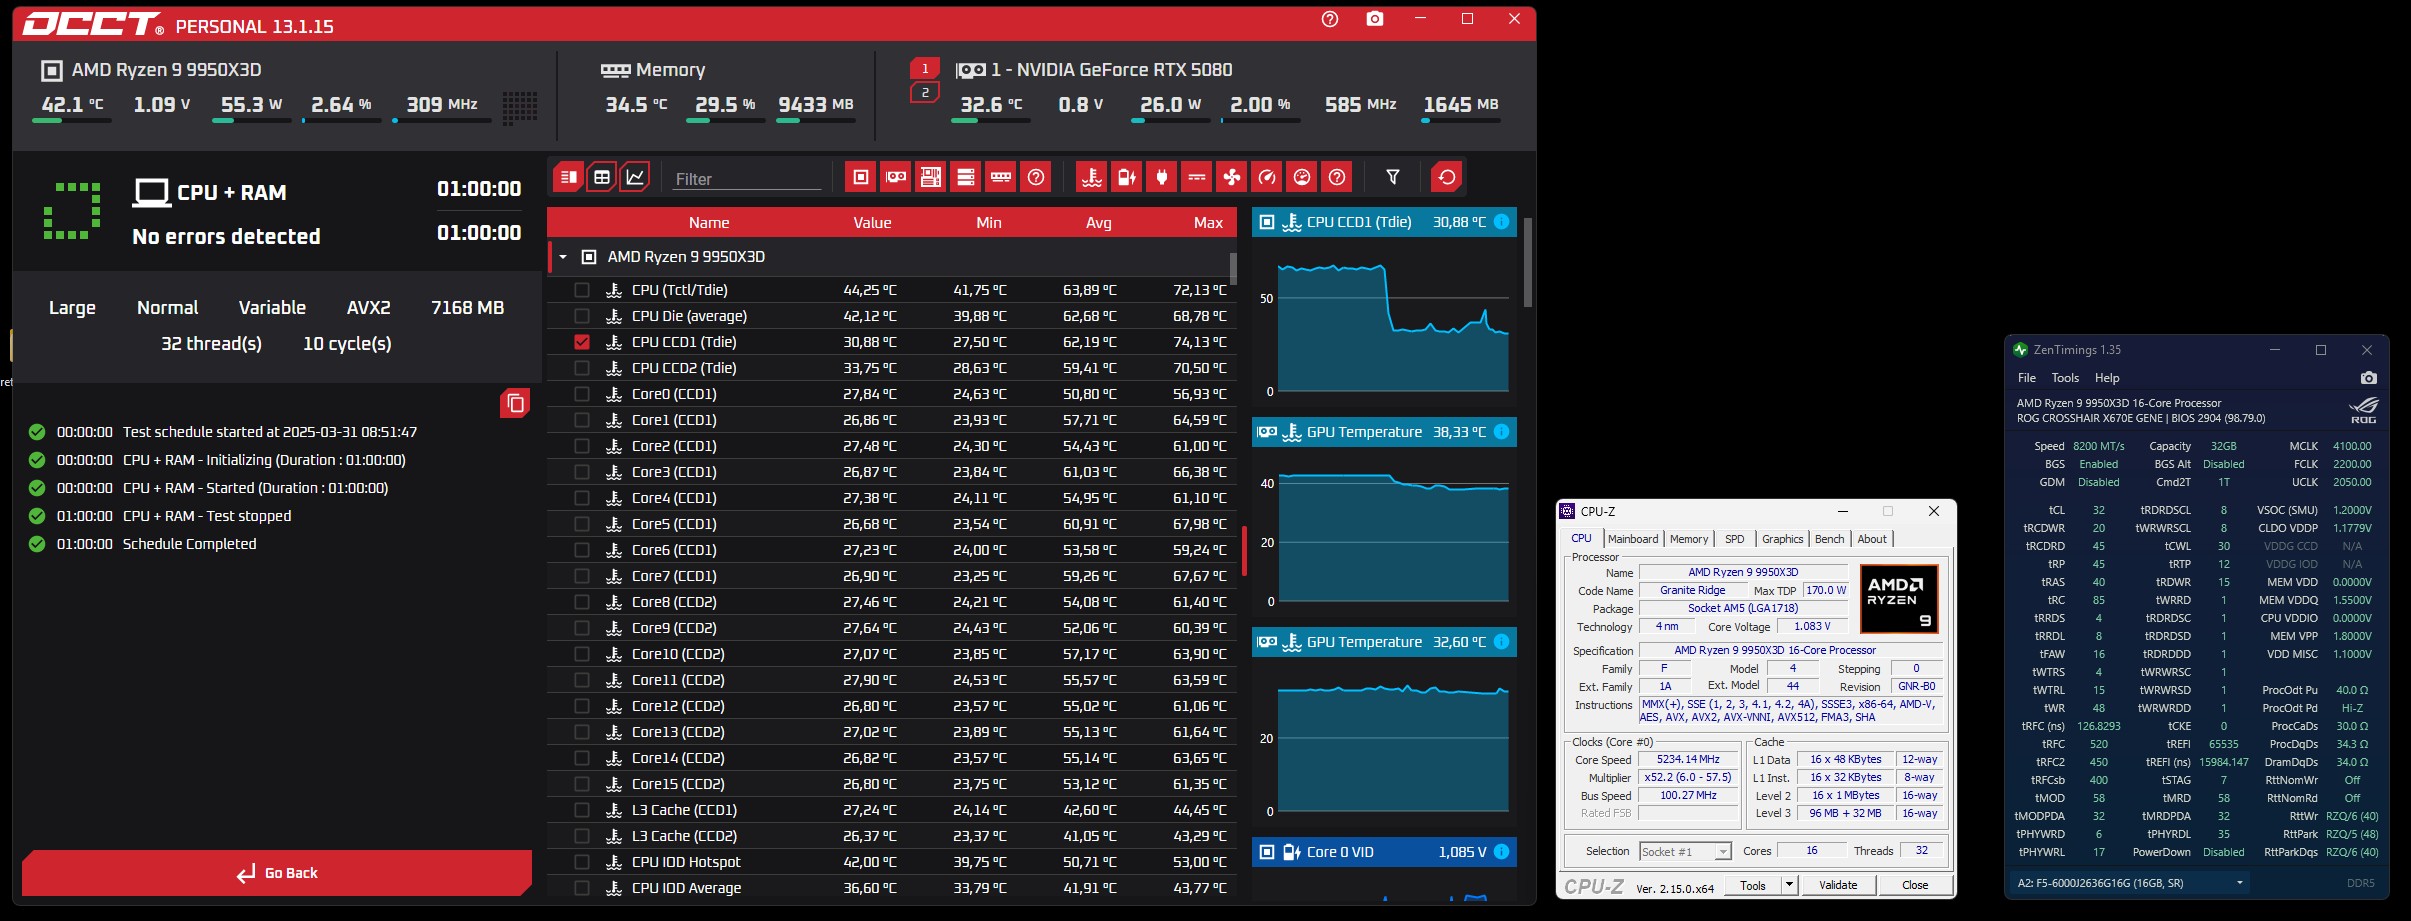Copy the test log with copy icon
The width and height of the screenshot is (2411, 921).
click(515, 403)
